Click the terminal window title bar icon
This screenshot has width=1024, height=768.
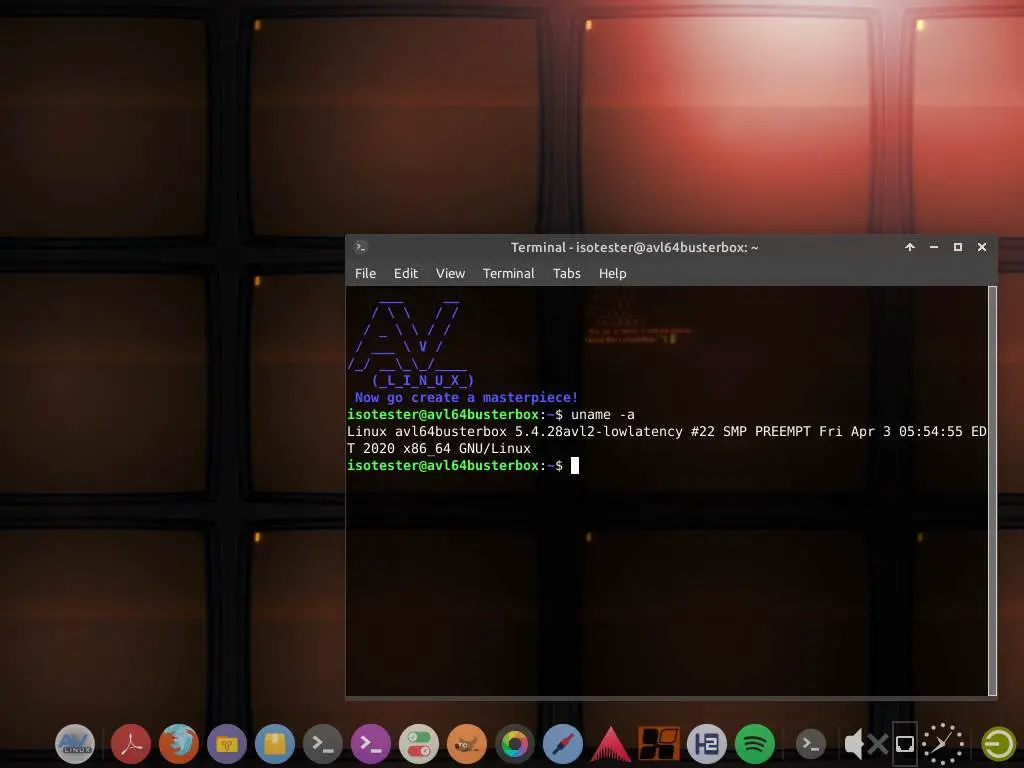[360, 247]
